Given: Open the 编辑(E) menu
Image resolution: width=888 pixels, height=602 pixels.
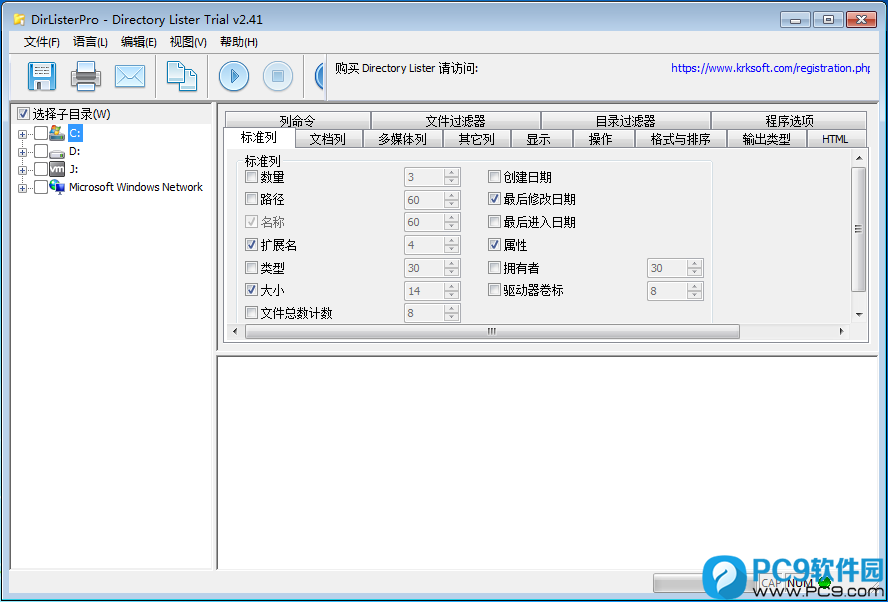Looking at the screenshot, I should pos(139,42).
